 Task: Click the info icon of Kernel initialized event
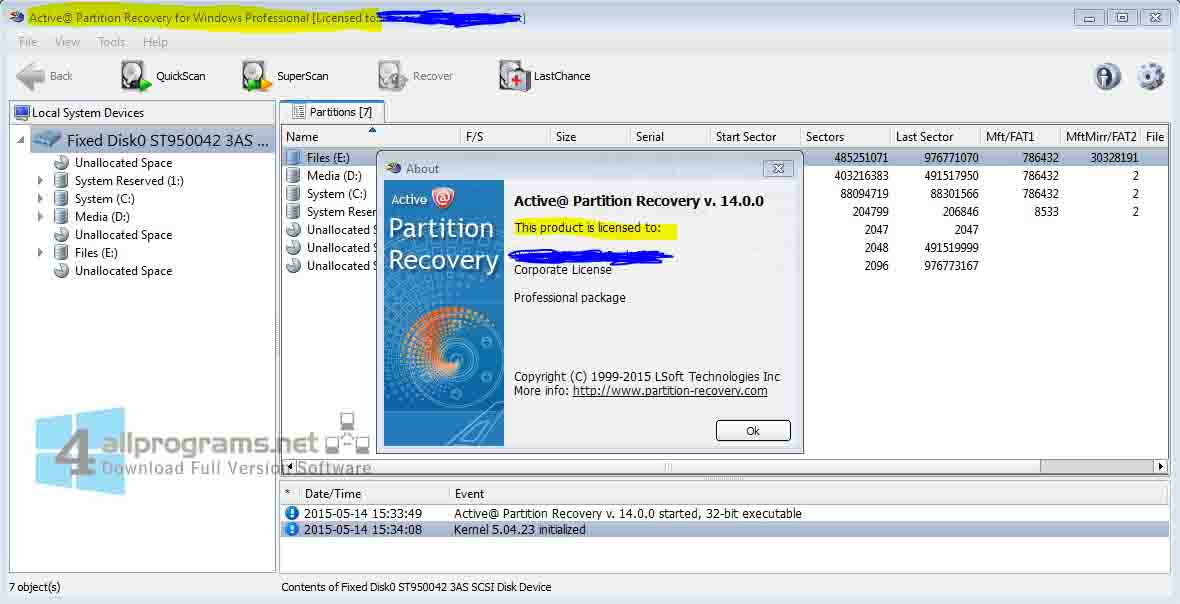[292, 530]
